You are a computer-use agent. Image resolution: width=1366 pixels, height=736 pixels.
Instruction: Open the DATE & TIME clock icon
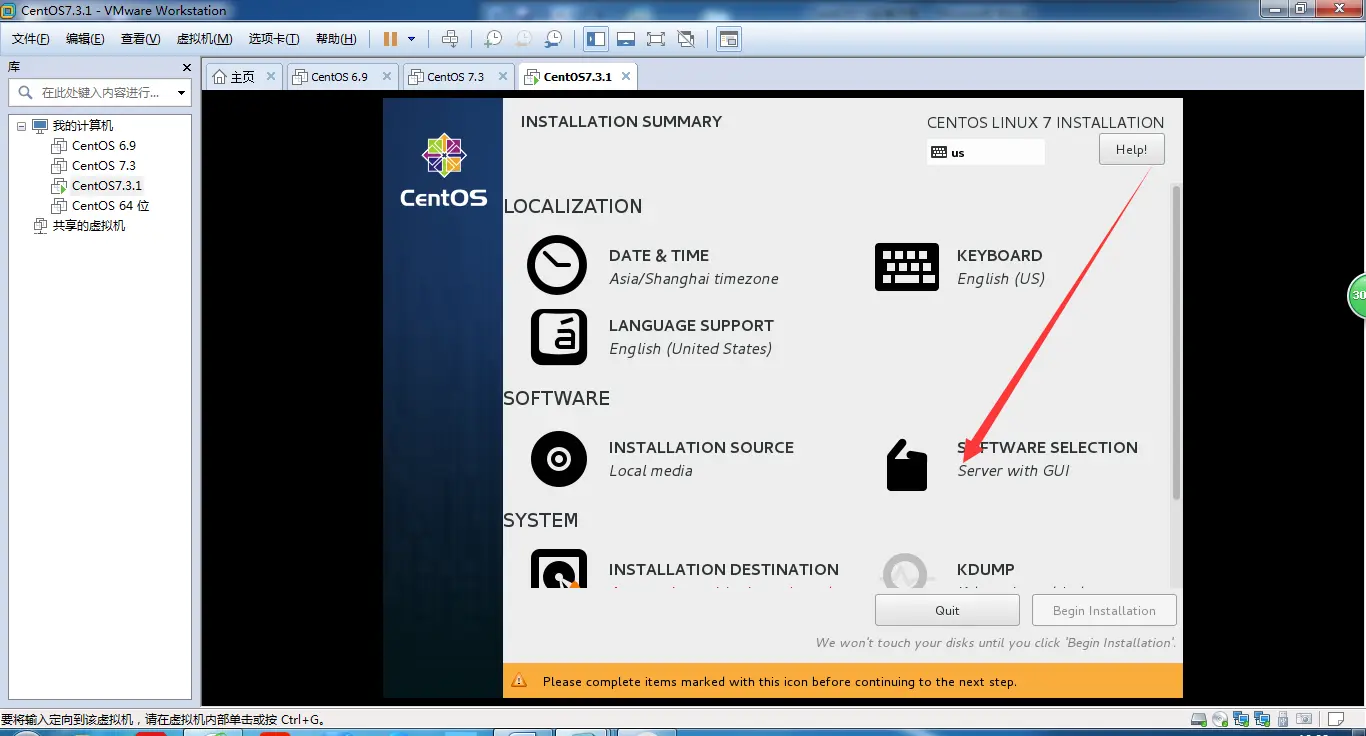click(557, 265)
